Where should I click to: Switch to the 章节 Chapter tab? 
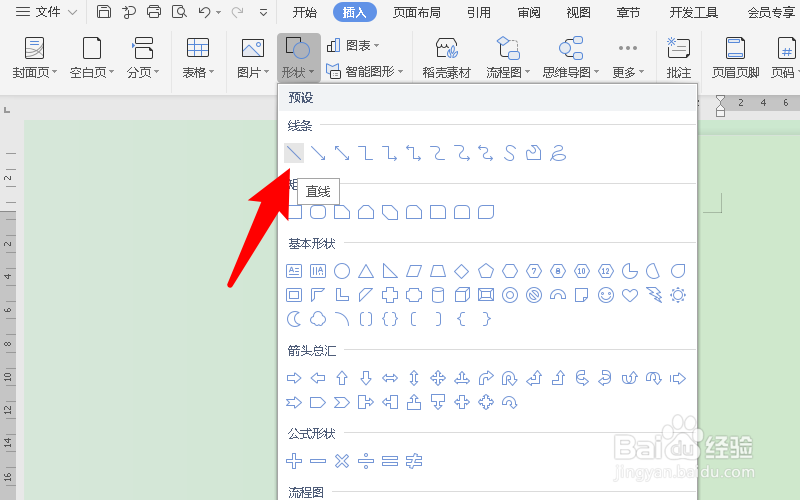pos(628,12)
